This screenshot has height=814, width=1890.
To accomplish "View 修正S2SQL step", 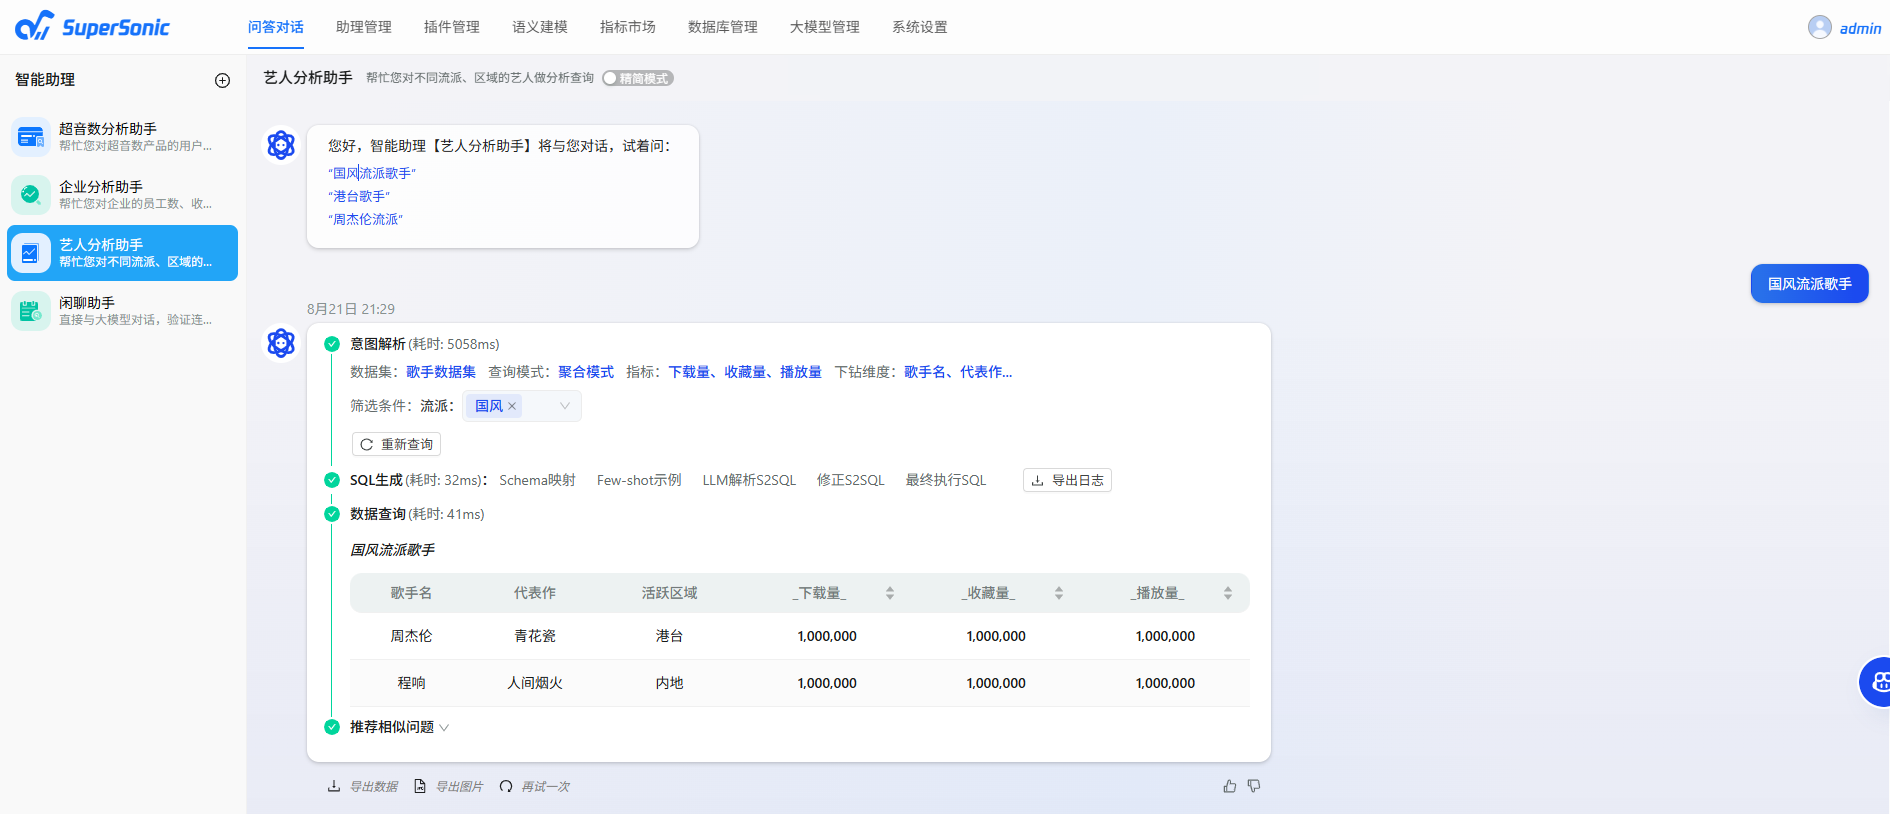I will click(x=851, y=480).
